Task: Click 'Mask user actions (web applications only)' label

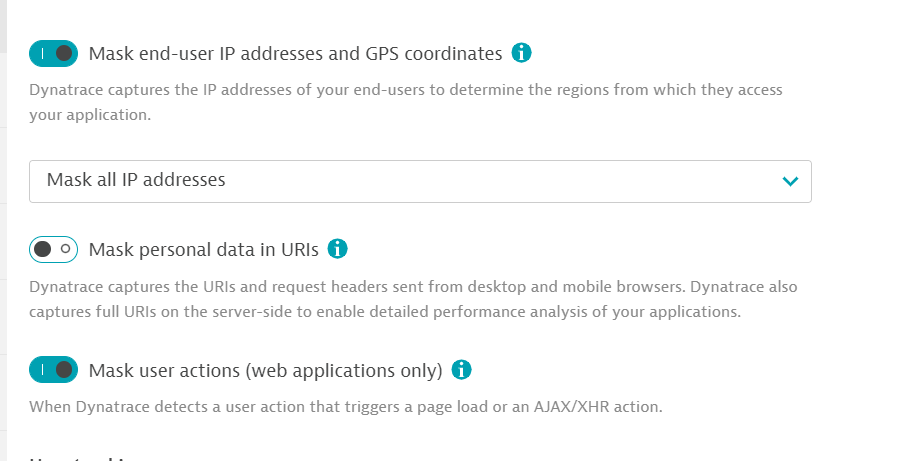Action: tap(265, 371)
